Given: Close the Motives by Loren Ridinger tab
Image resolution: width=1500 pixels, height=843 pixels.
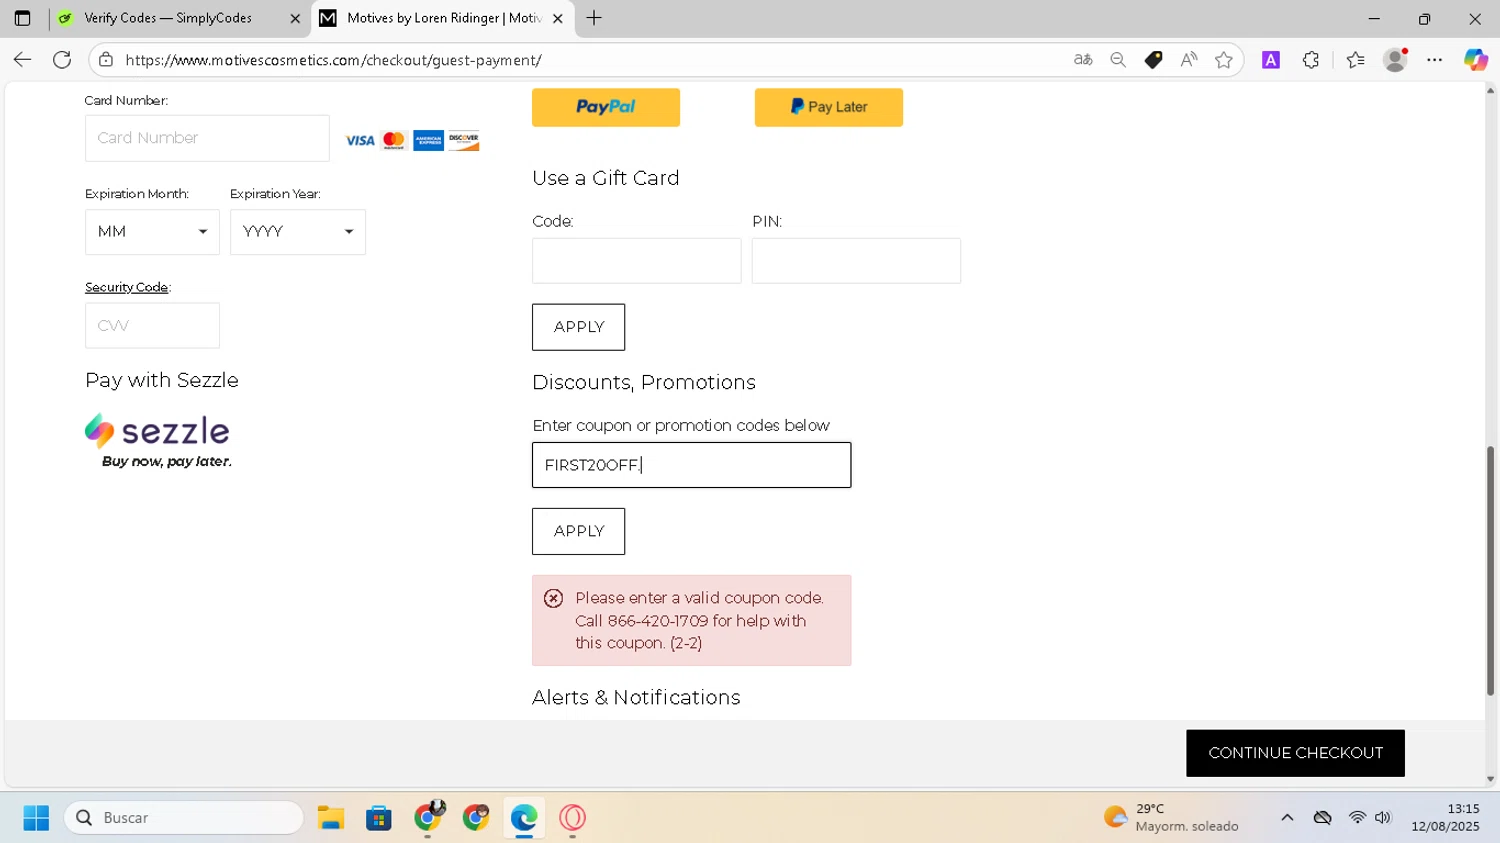Looking at the screenshot, I should click(558, 18).
